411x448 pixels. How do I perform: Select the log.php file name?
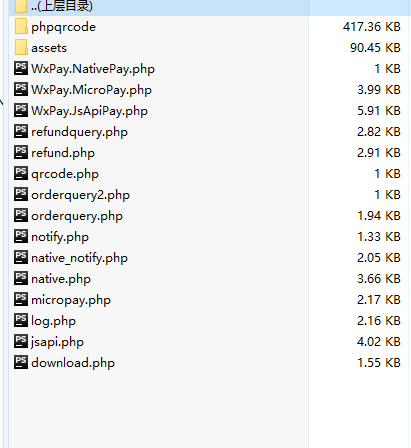point(53,321)
